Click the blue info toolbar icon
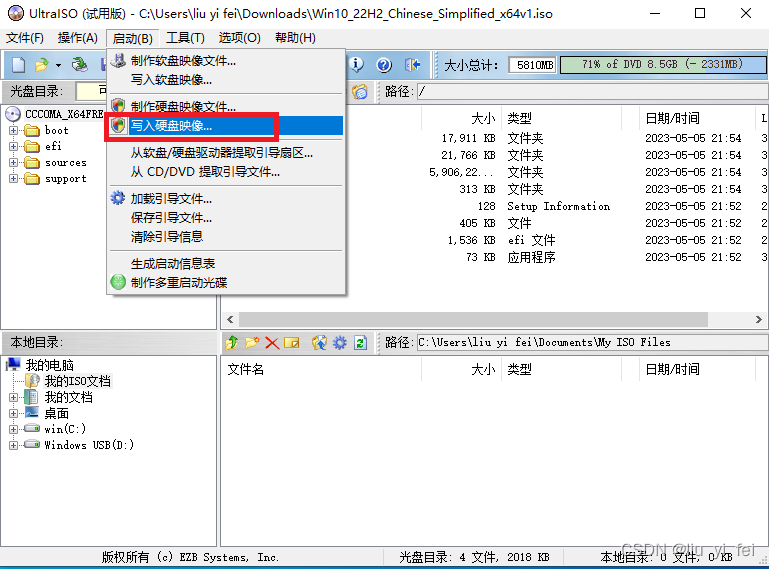Viewport: 769px width, 569px height. pyautogui.click(x=356, y=64)
